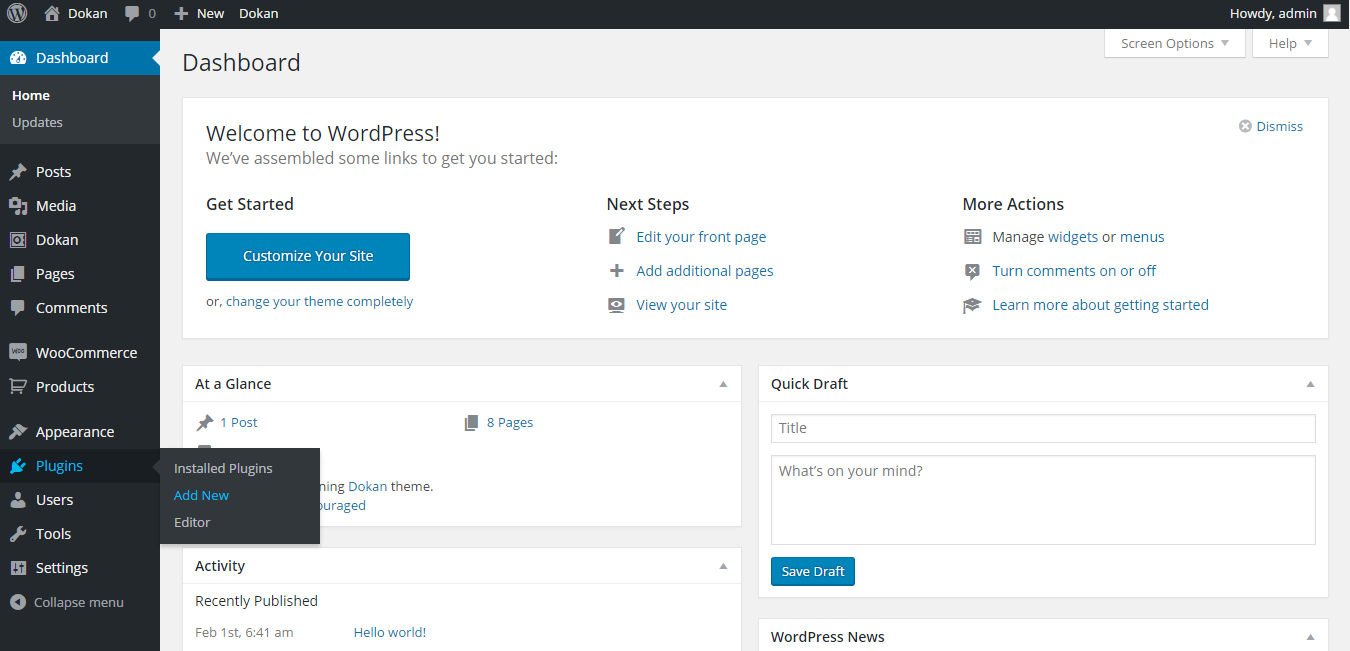Open Installed Plugins from the Plugins flyout
This screenshot has height=651, width=1350.
(x=223, y=468)
